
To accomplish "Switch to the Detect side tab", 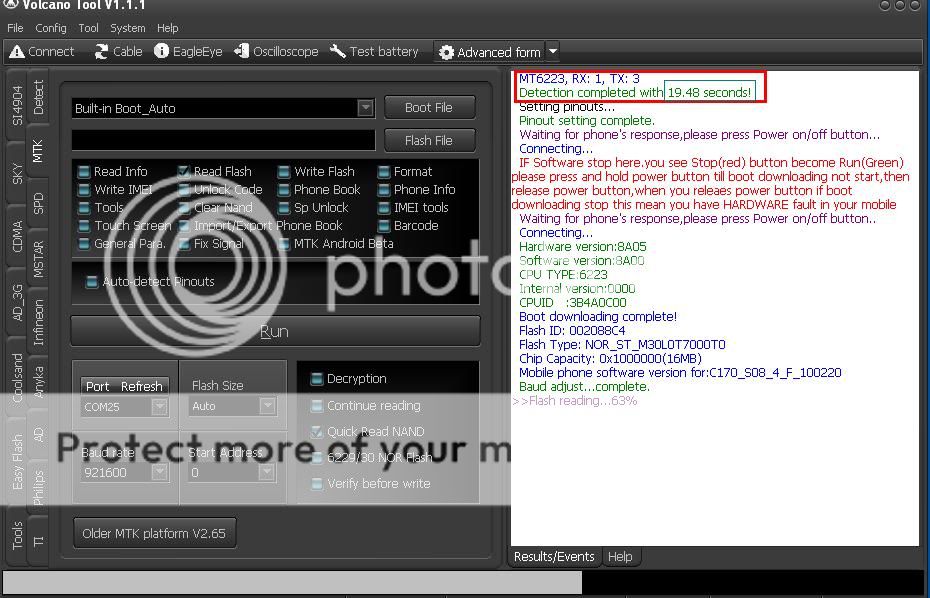I will pos(38,97).
